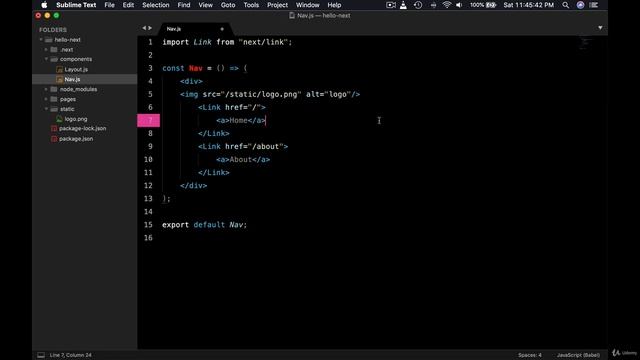Collapse the hello-next root folder
Viewport: 640px width, 360px height.
(41, 40)
